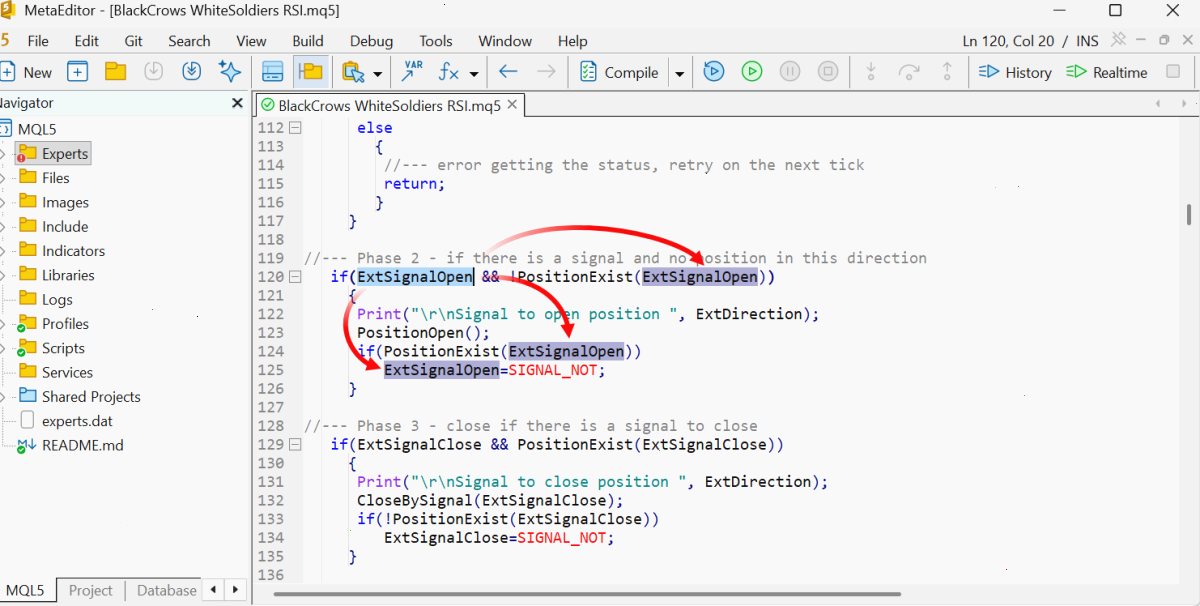1200x606 pixels.
Task: Open dropdown next to clipboard cursor icon
Action: 377,73
